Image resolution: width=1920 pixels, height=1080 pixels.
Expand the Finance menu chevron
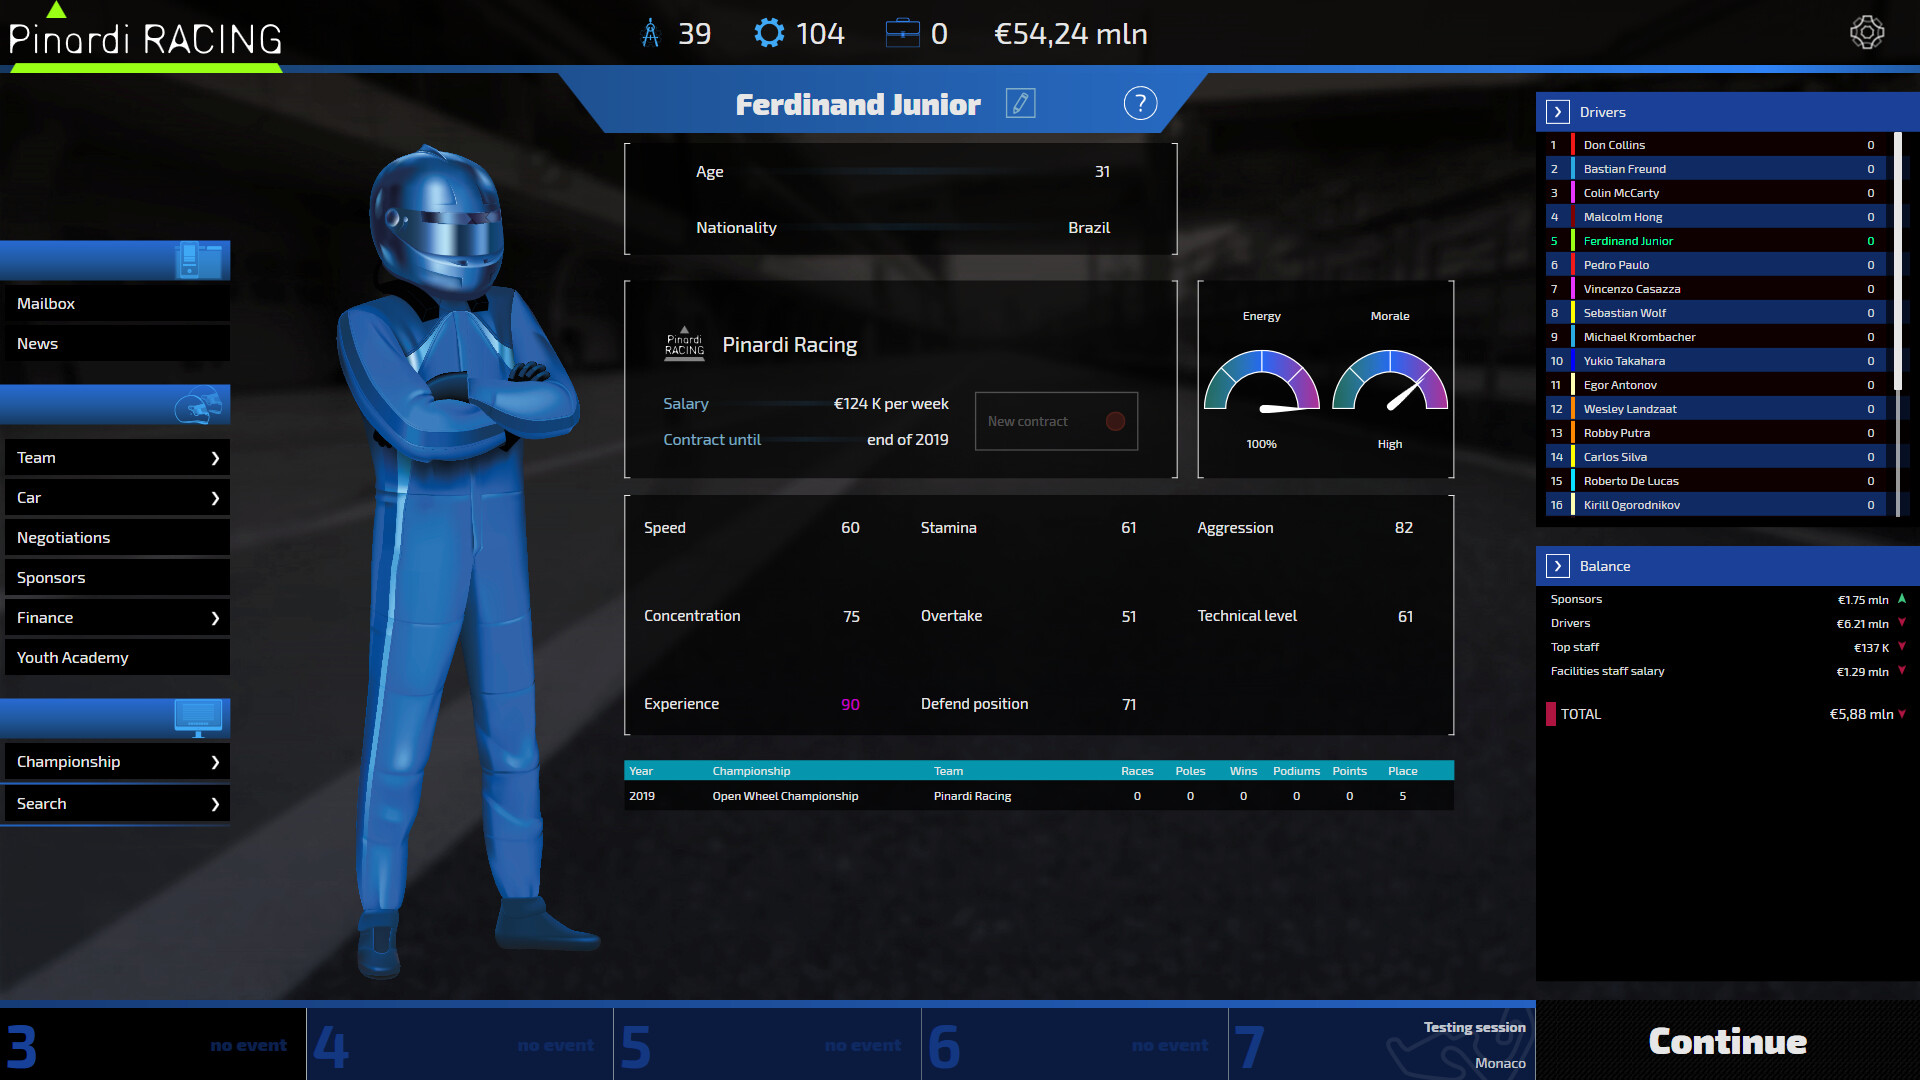point(214,618)
